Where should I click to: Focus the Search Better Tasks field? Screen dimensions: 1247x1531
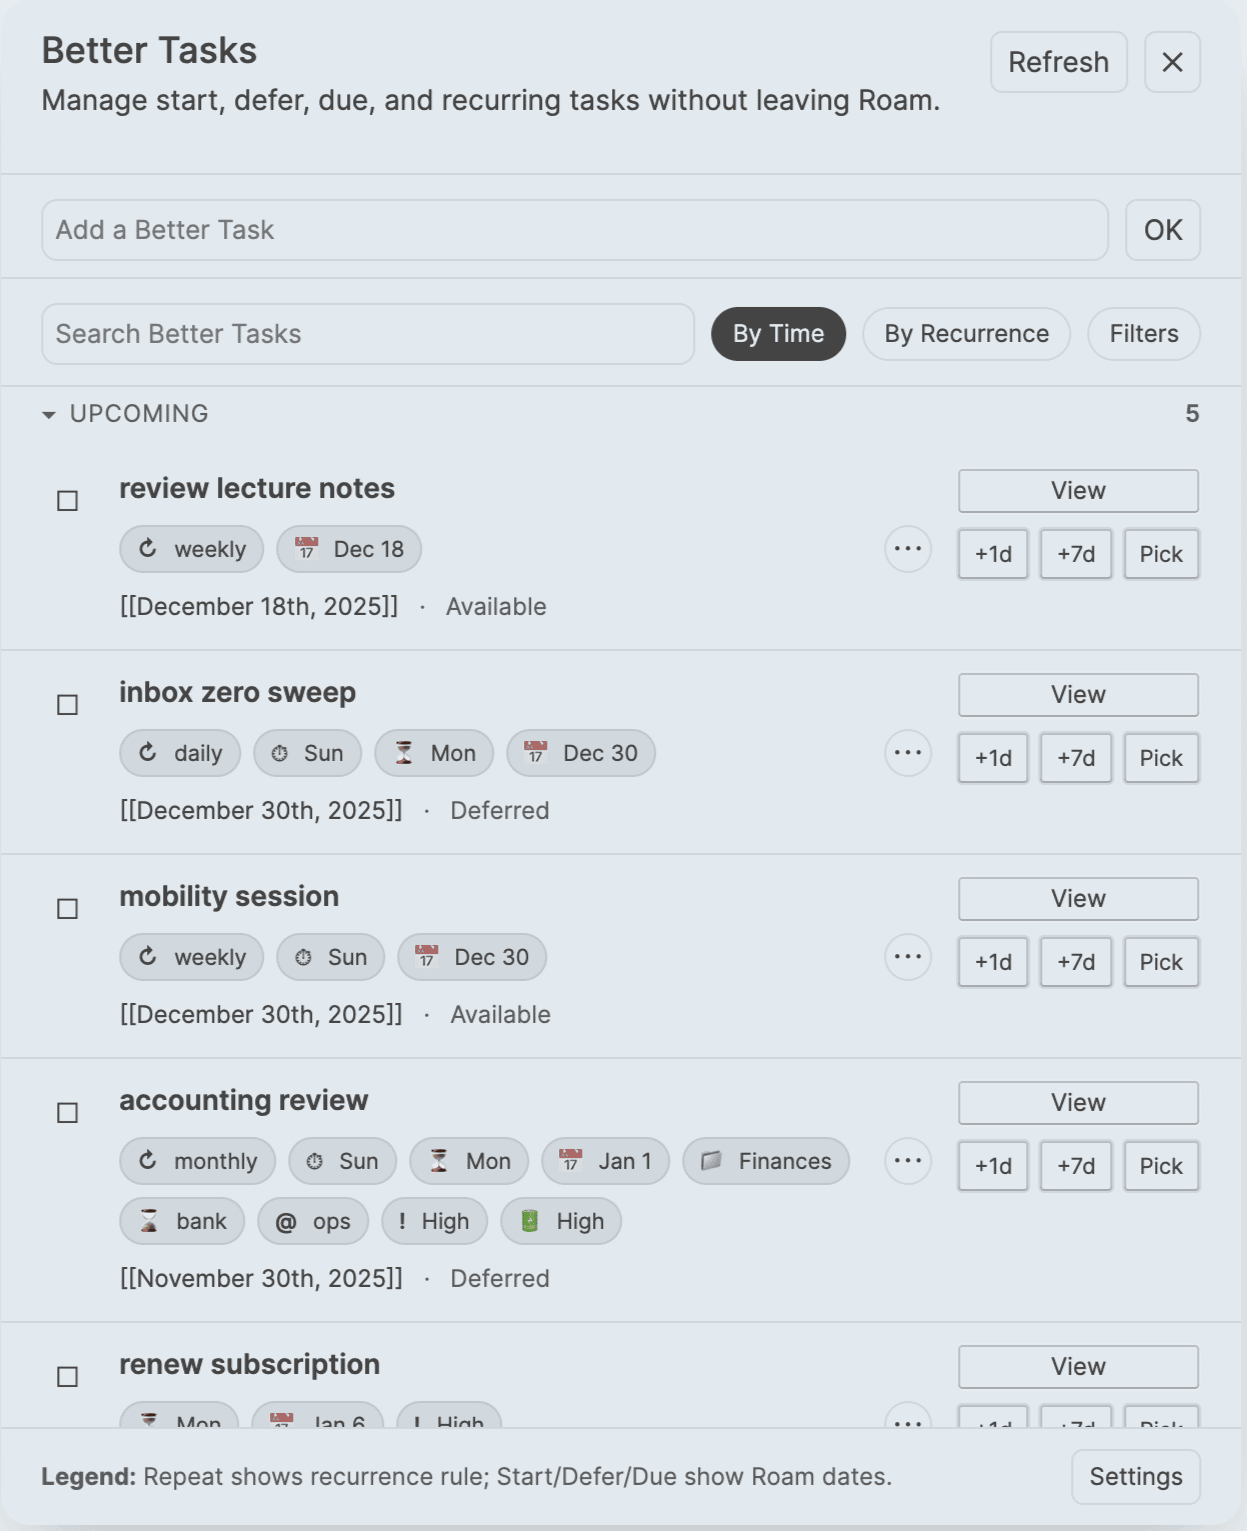click(368, 334)
